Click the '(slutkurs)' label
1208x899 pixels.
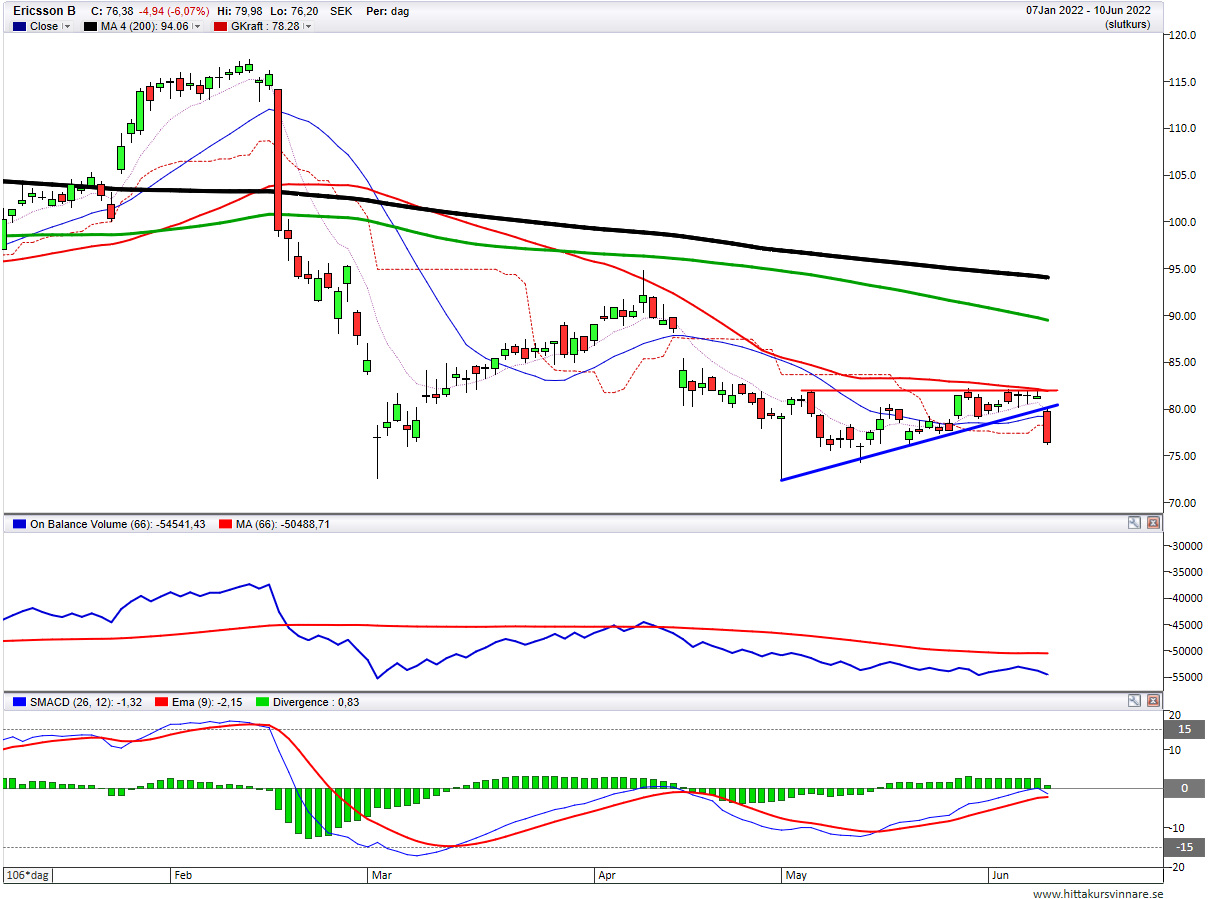tap(1128, 25)
